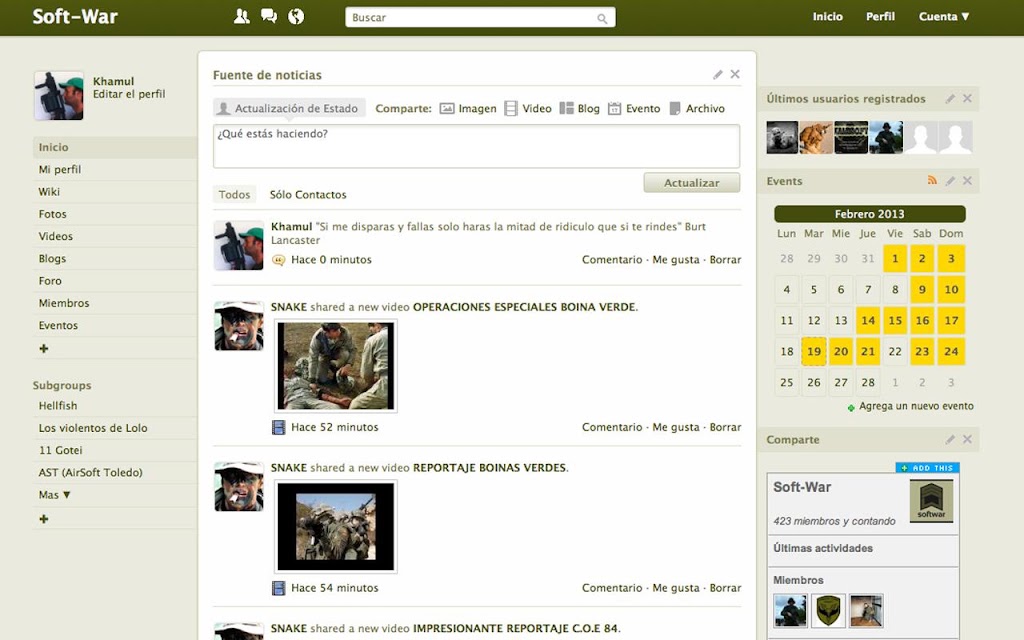Click Comentario on post from 52 minutes ago
The width and height of the screenshot is (1024, 640).
click(612, 427)
